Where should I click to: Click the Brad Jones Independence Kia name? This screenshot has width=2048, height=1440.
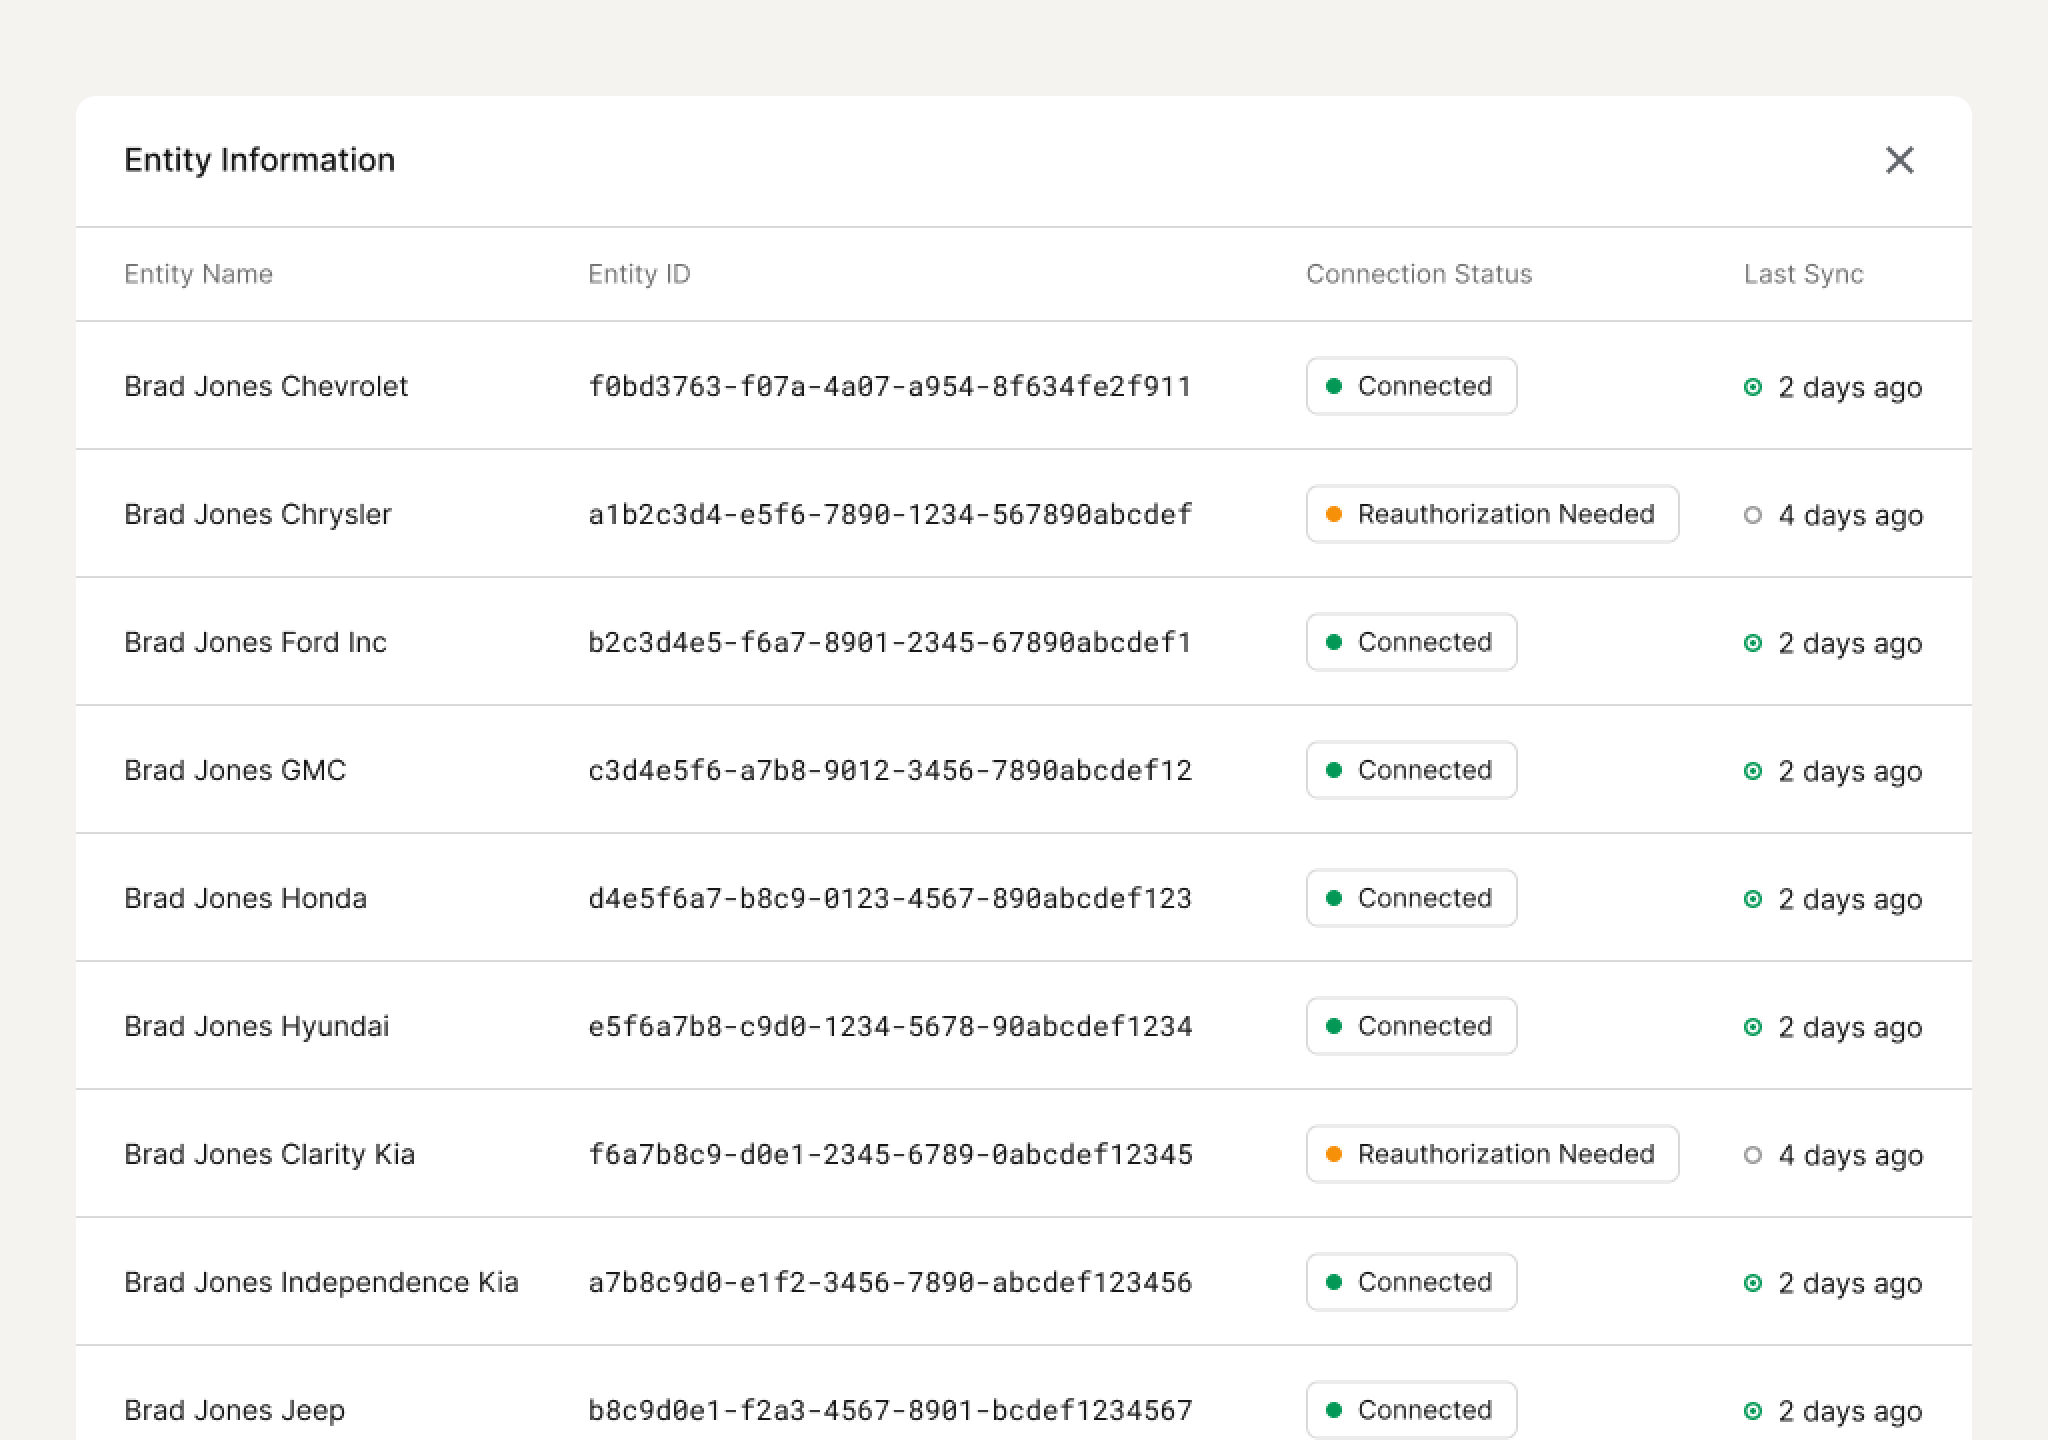(x=321, y=1282)
